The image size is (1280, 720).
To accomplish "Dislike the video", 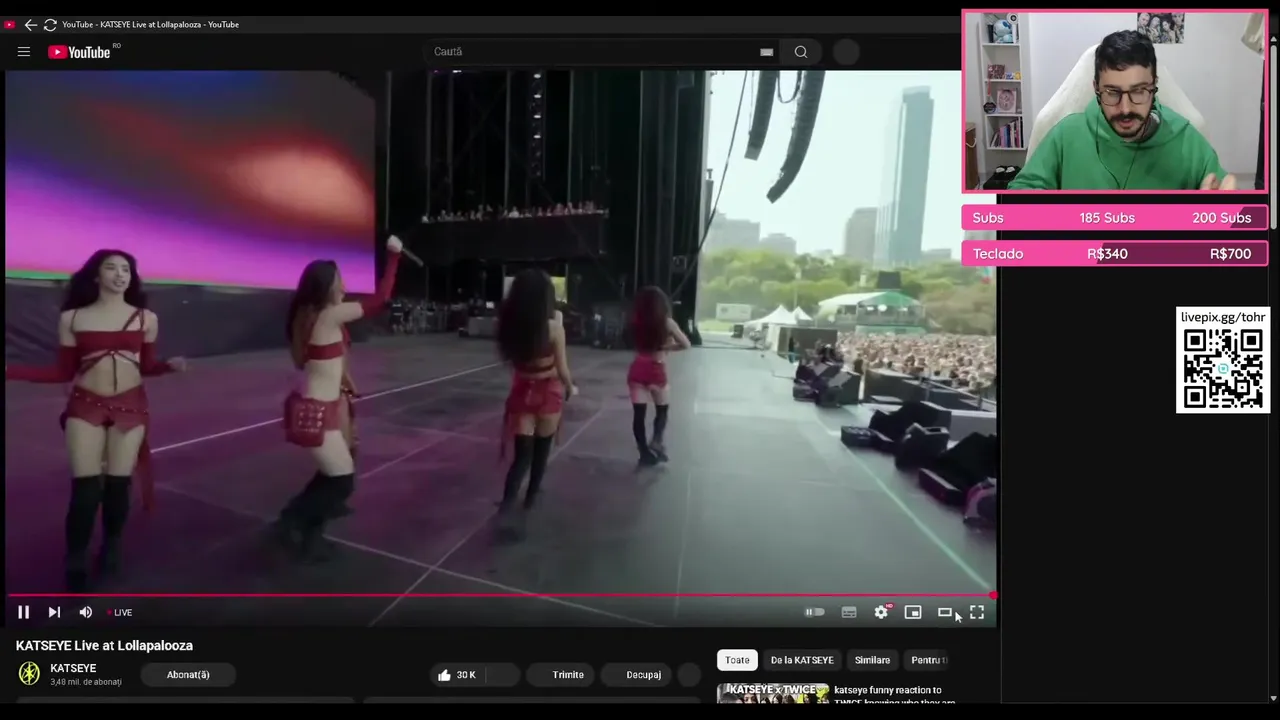I will tap(502, 675).
